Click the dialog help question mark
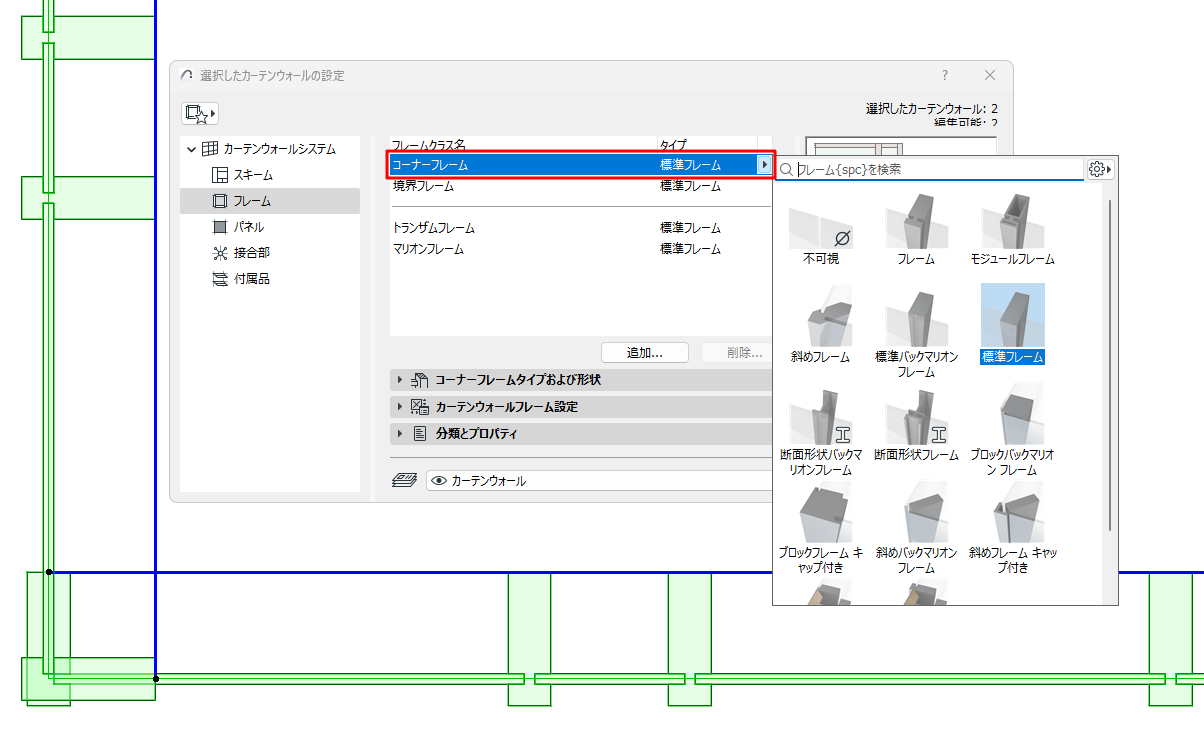1204x729 pixels. coord(945,76)
